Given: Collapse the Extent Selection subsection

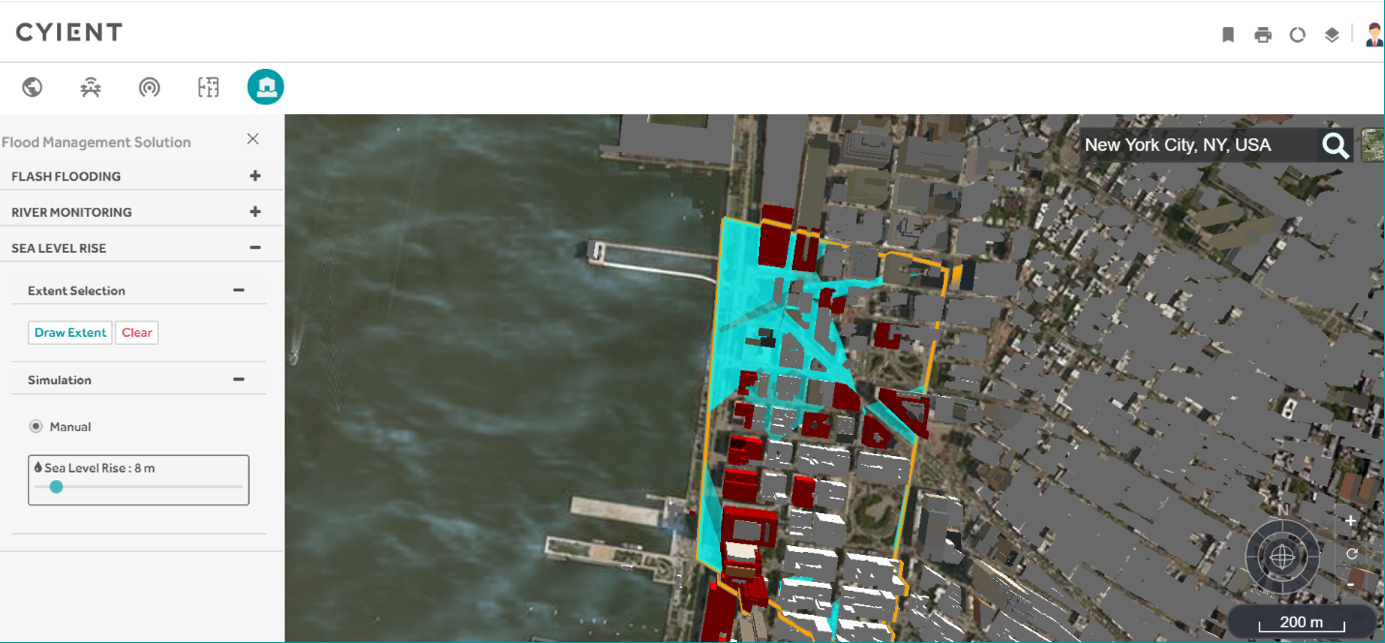Looking at the screenshot, I should [238, 291].
